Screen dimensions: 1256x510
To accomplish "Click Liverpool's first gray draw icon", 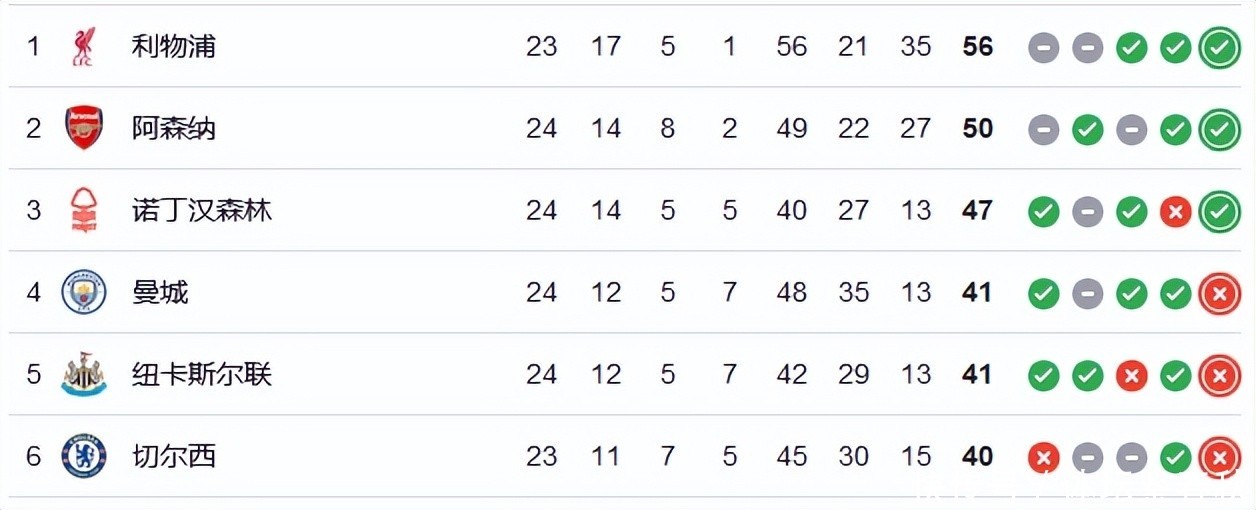I will 1043,47.
